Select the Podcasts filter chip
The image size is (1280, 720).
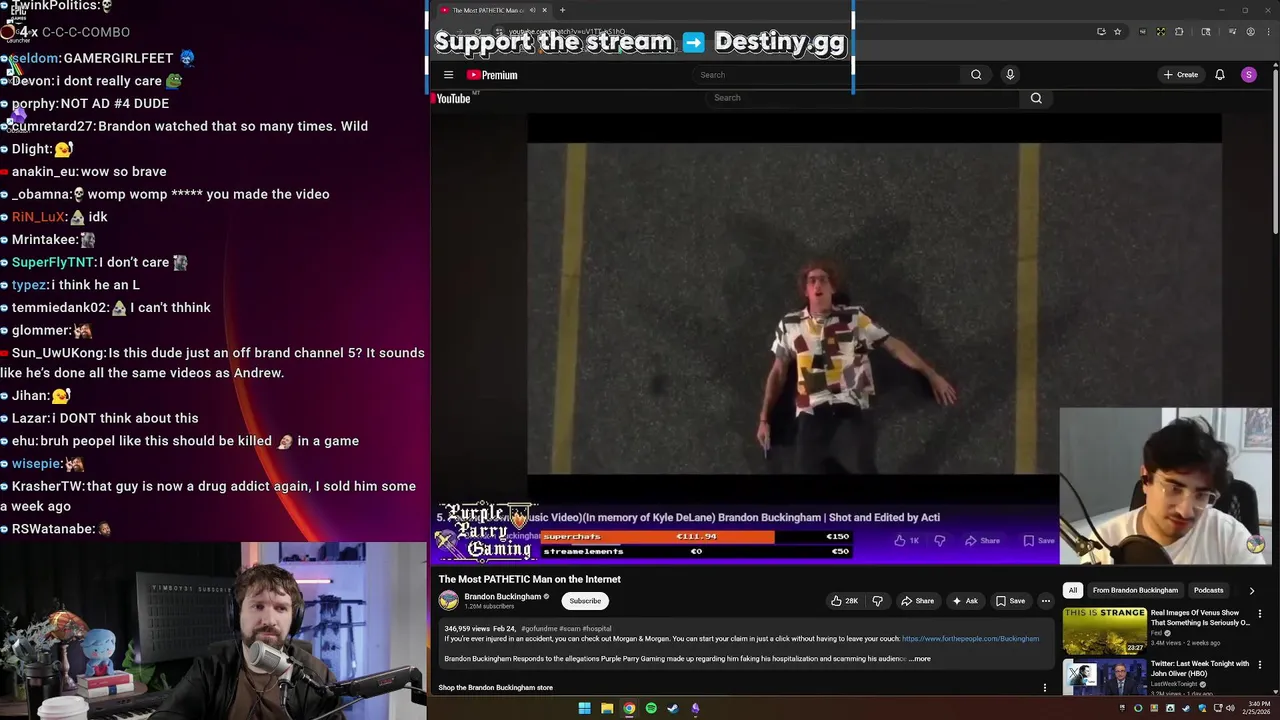[1208, 590]
